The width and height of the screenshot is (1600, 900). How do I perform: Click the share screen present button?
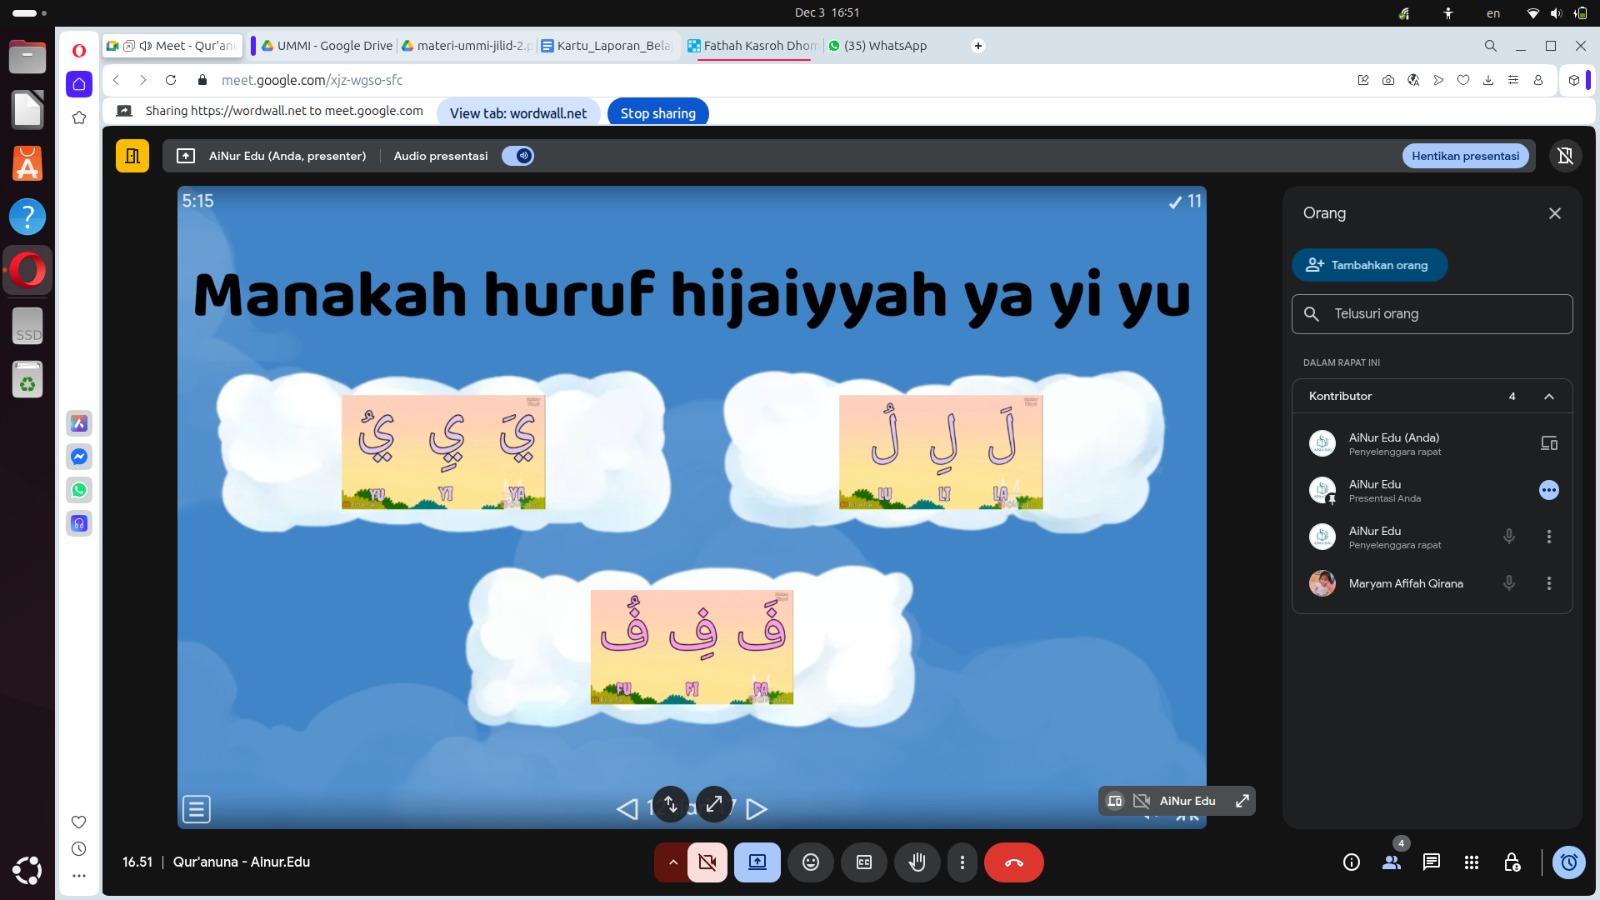point(757,862)
